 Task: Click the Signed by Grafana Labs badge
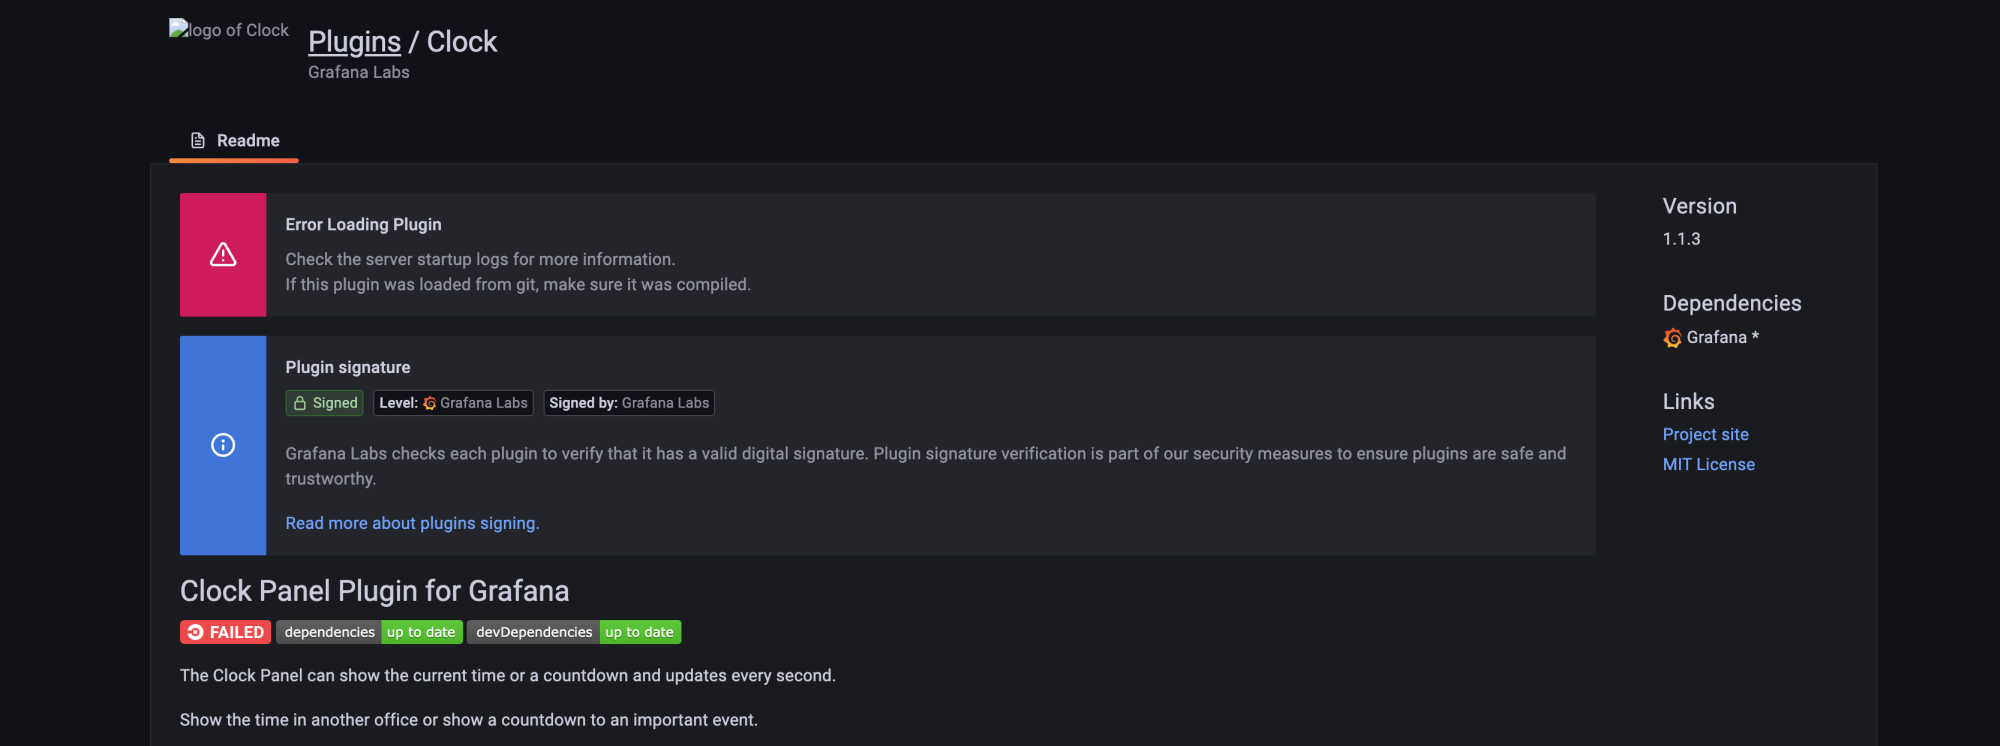(628, 402)
